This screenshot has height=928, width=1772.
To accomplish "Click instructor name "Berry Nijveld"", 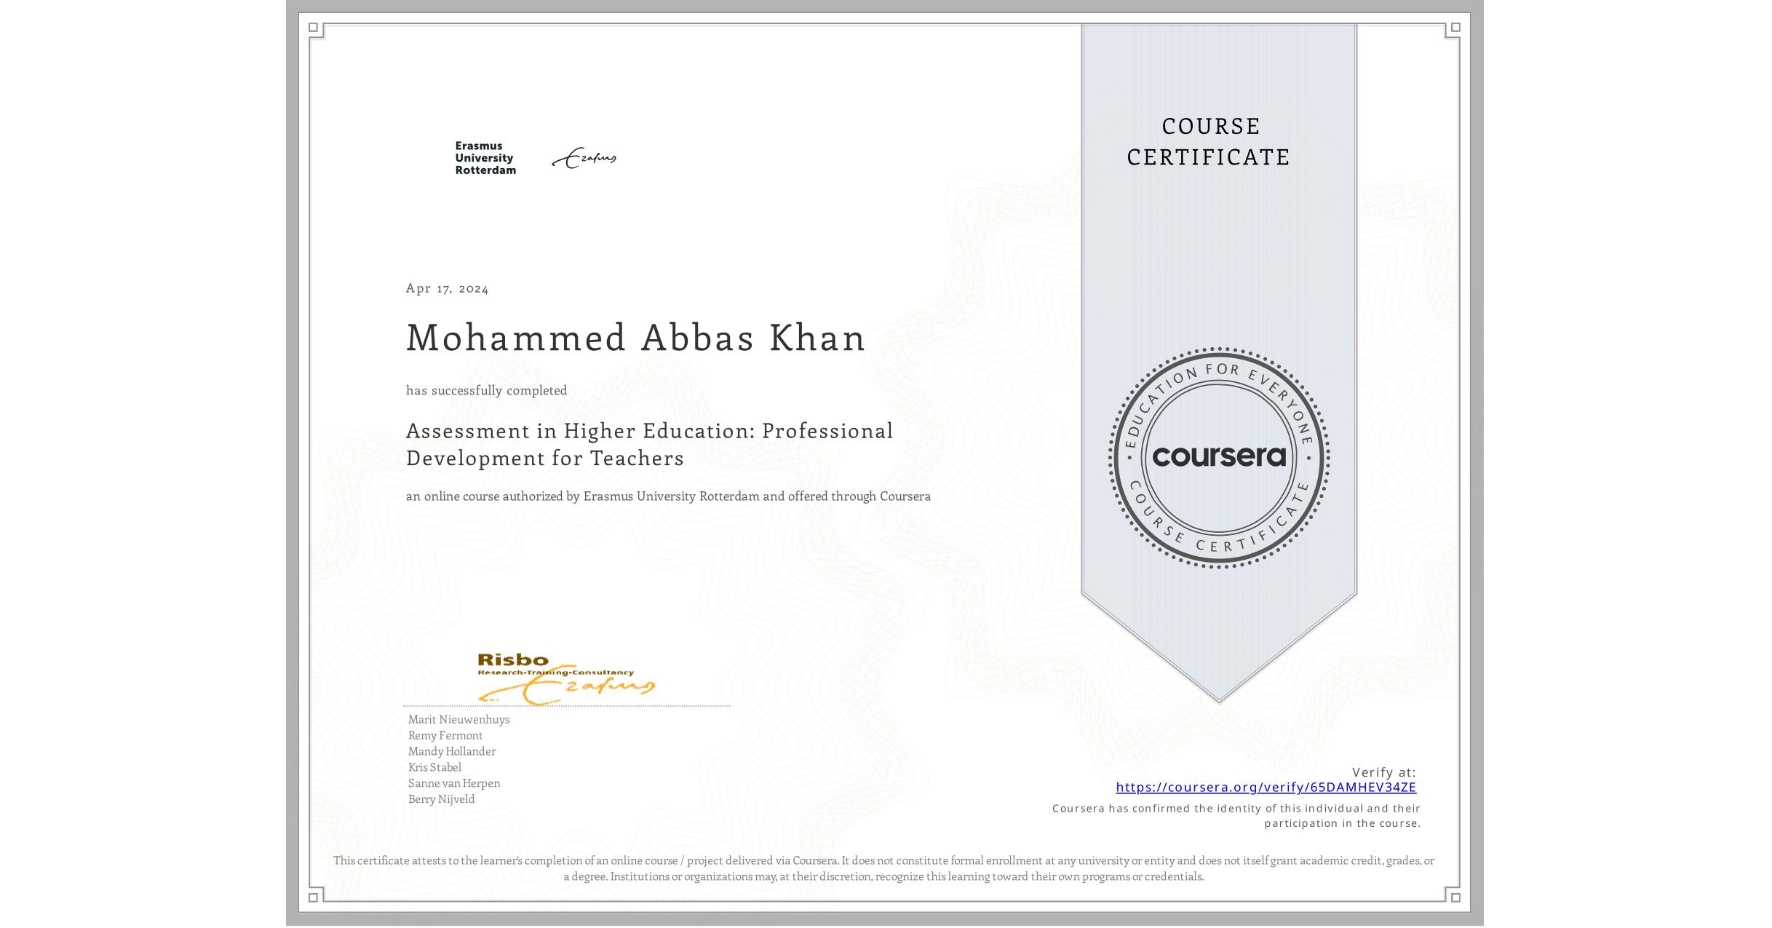I will [441, 799].
